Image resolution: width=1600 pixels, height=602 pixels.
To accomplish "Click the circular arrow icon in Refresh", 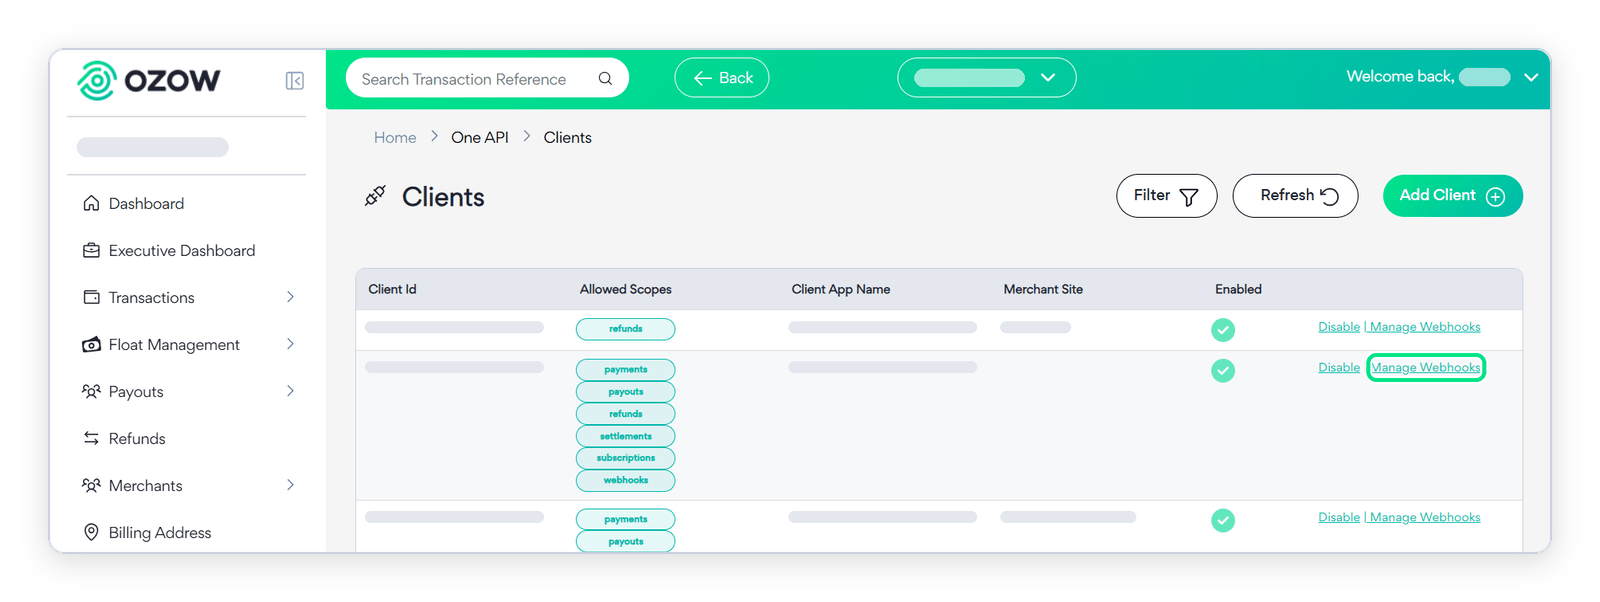I will point(1330,196).
